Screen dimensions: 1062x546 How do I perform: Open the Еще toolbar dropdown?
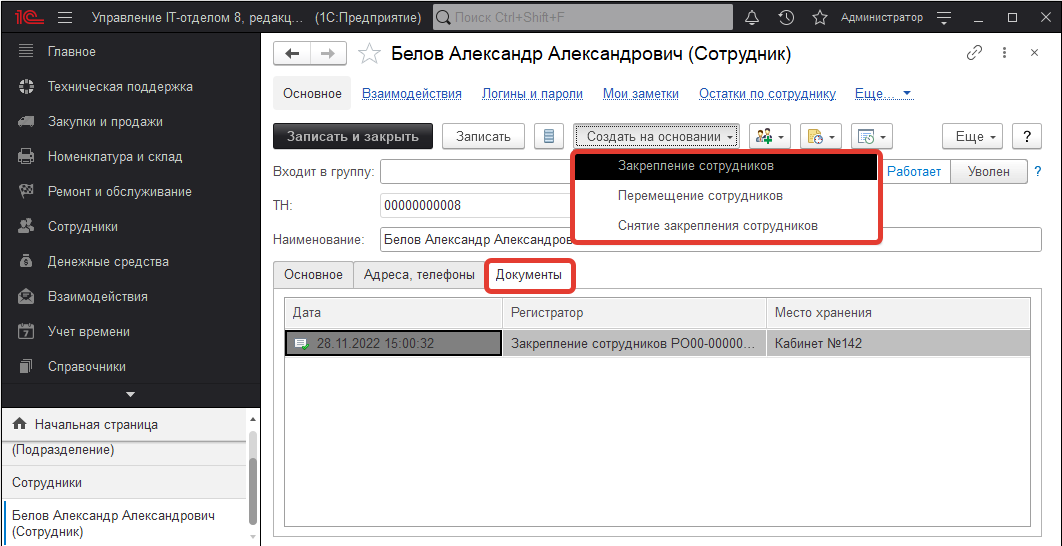973,136
